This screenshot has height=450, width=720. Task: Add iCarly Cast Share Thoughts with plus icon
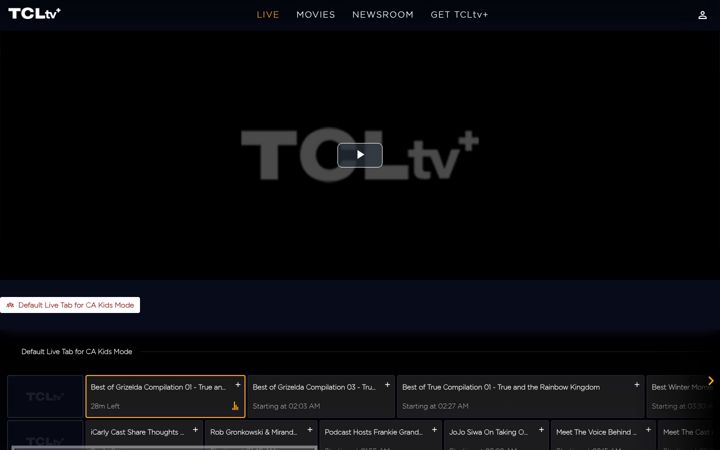pyautogui.click(x=195, y=430)
